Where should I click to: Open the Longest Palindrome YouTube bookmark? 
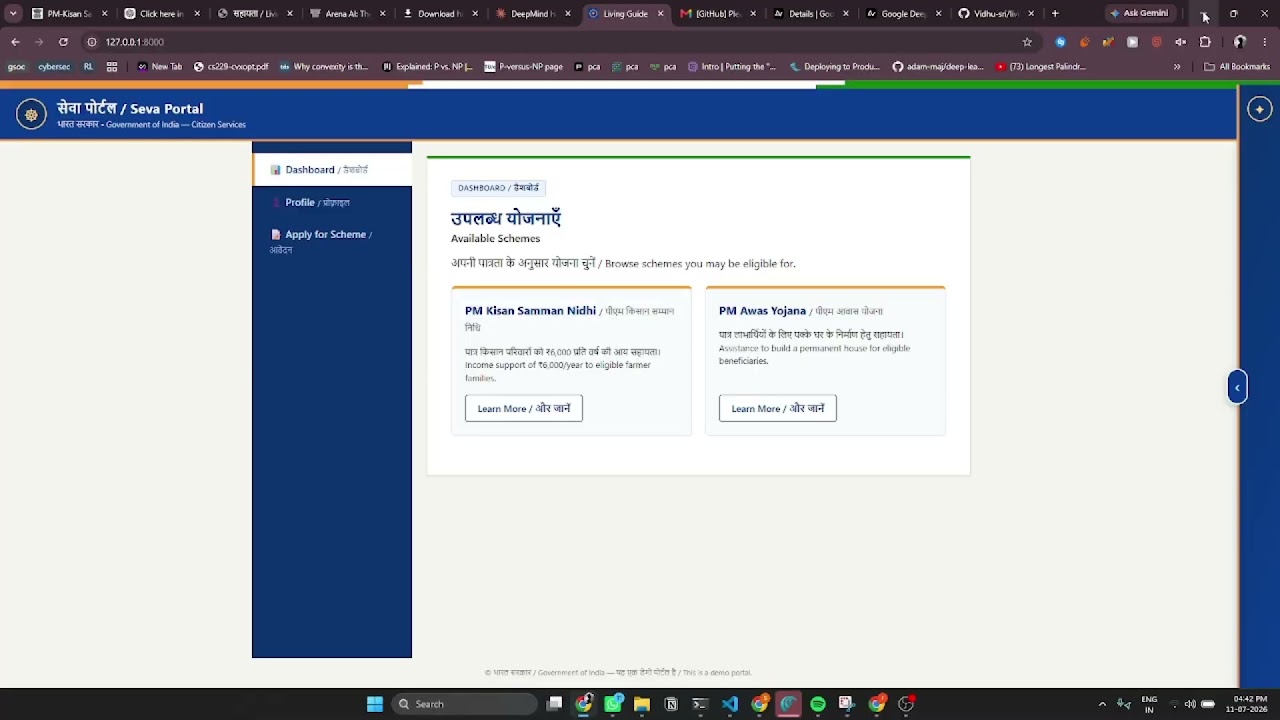point(1041,67)
